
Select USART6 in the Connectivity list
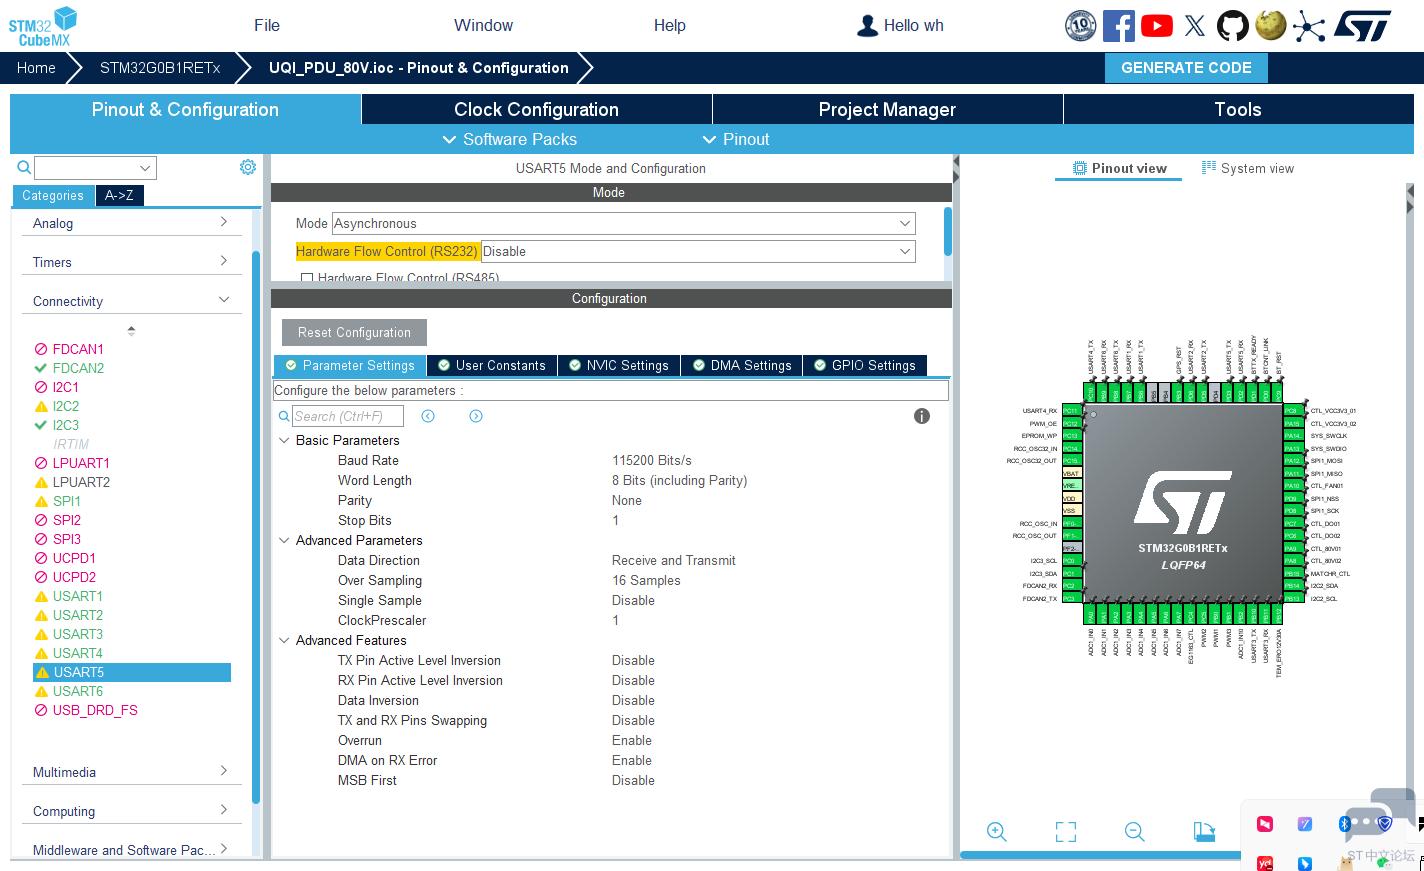tap(78, 691)
